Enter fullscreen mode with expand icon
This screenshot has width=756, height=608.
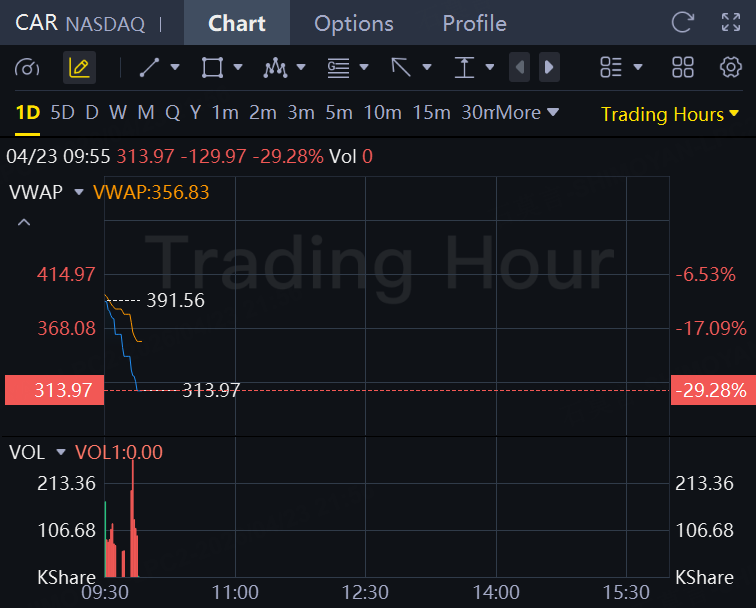click(731, 22)
